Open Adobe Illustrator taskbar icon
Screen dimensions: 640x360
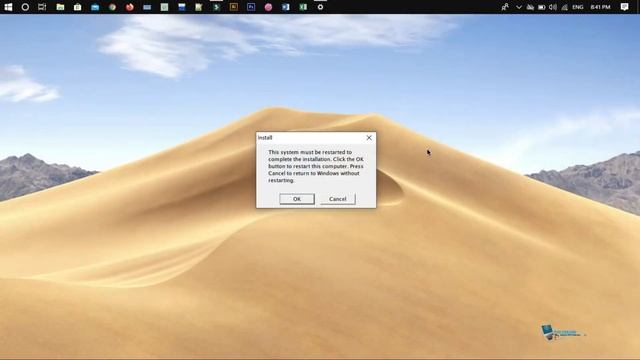[x=233, y=7]
